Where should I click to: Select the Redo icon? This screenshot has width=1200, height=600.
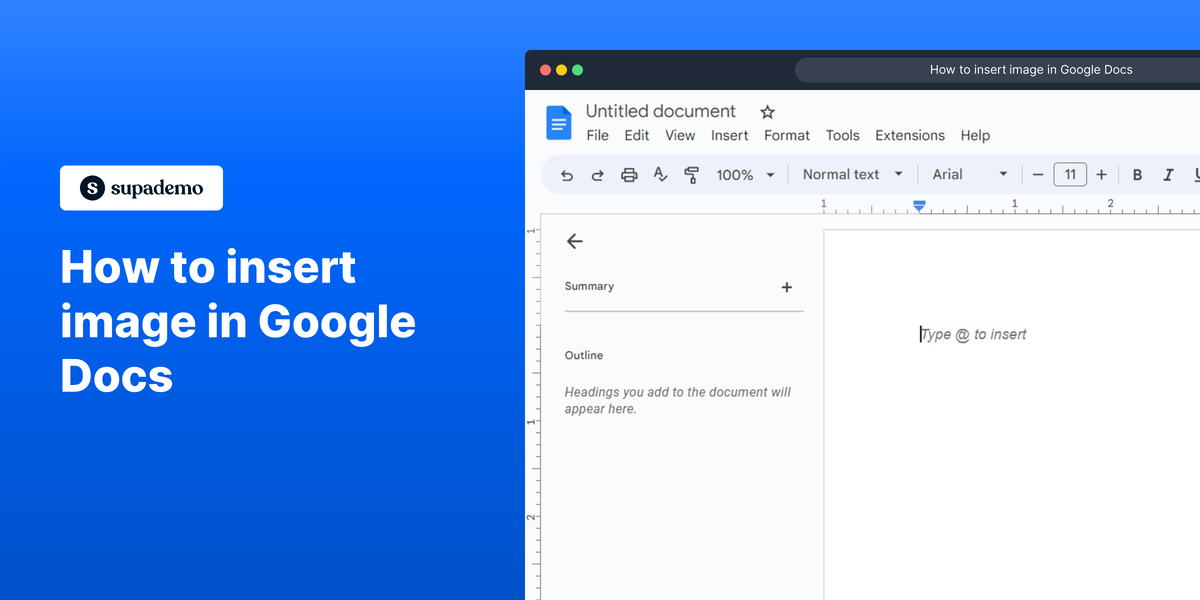(597, 174)
